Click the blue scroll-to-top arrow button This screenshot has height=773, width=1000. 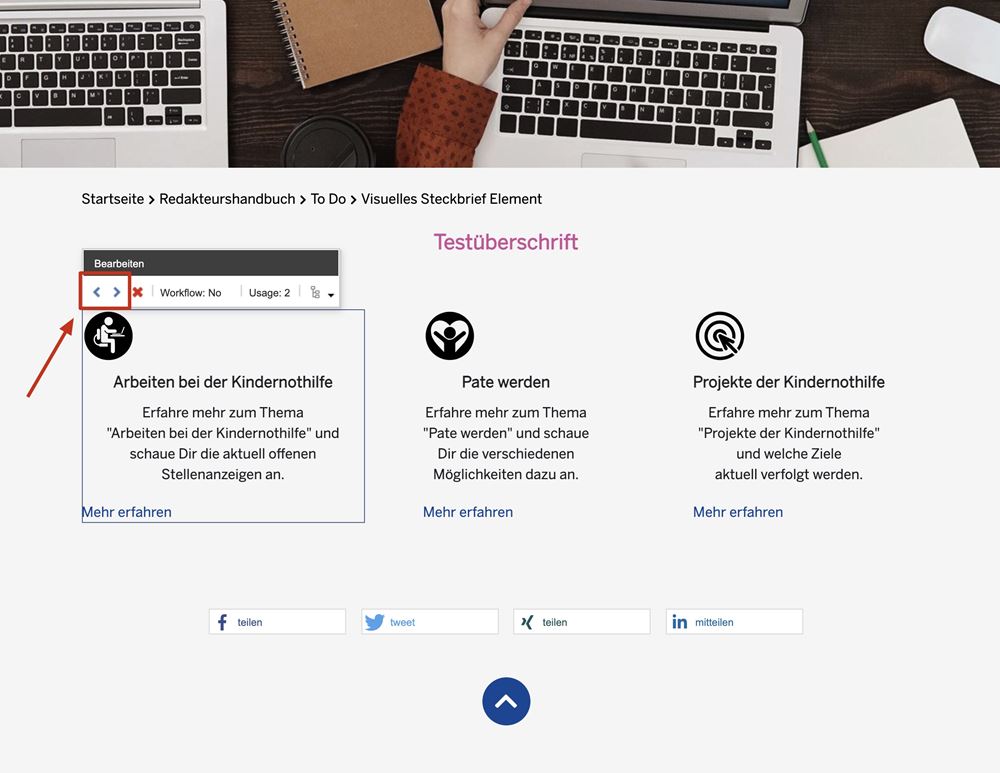506,701
